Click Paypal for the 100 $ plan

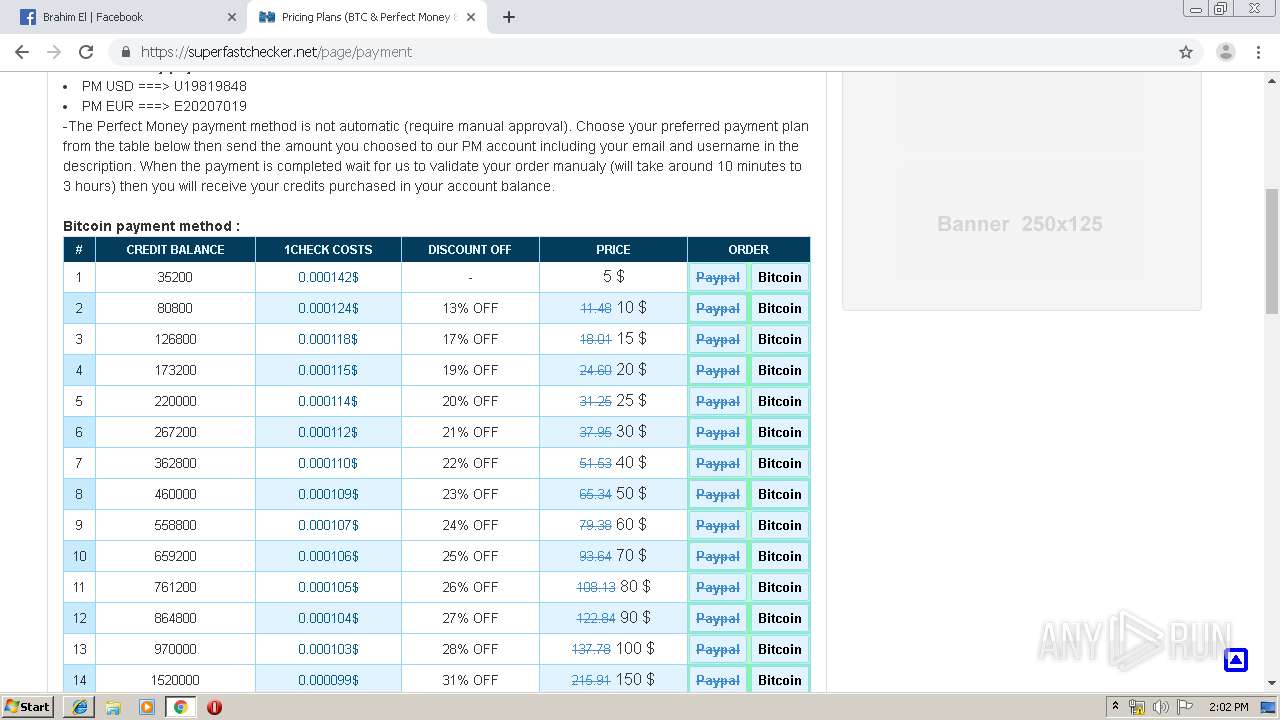[x=718, y=649]
